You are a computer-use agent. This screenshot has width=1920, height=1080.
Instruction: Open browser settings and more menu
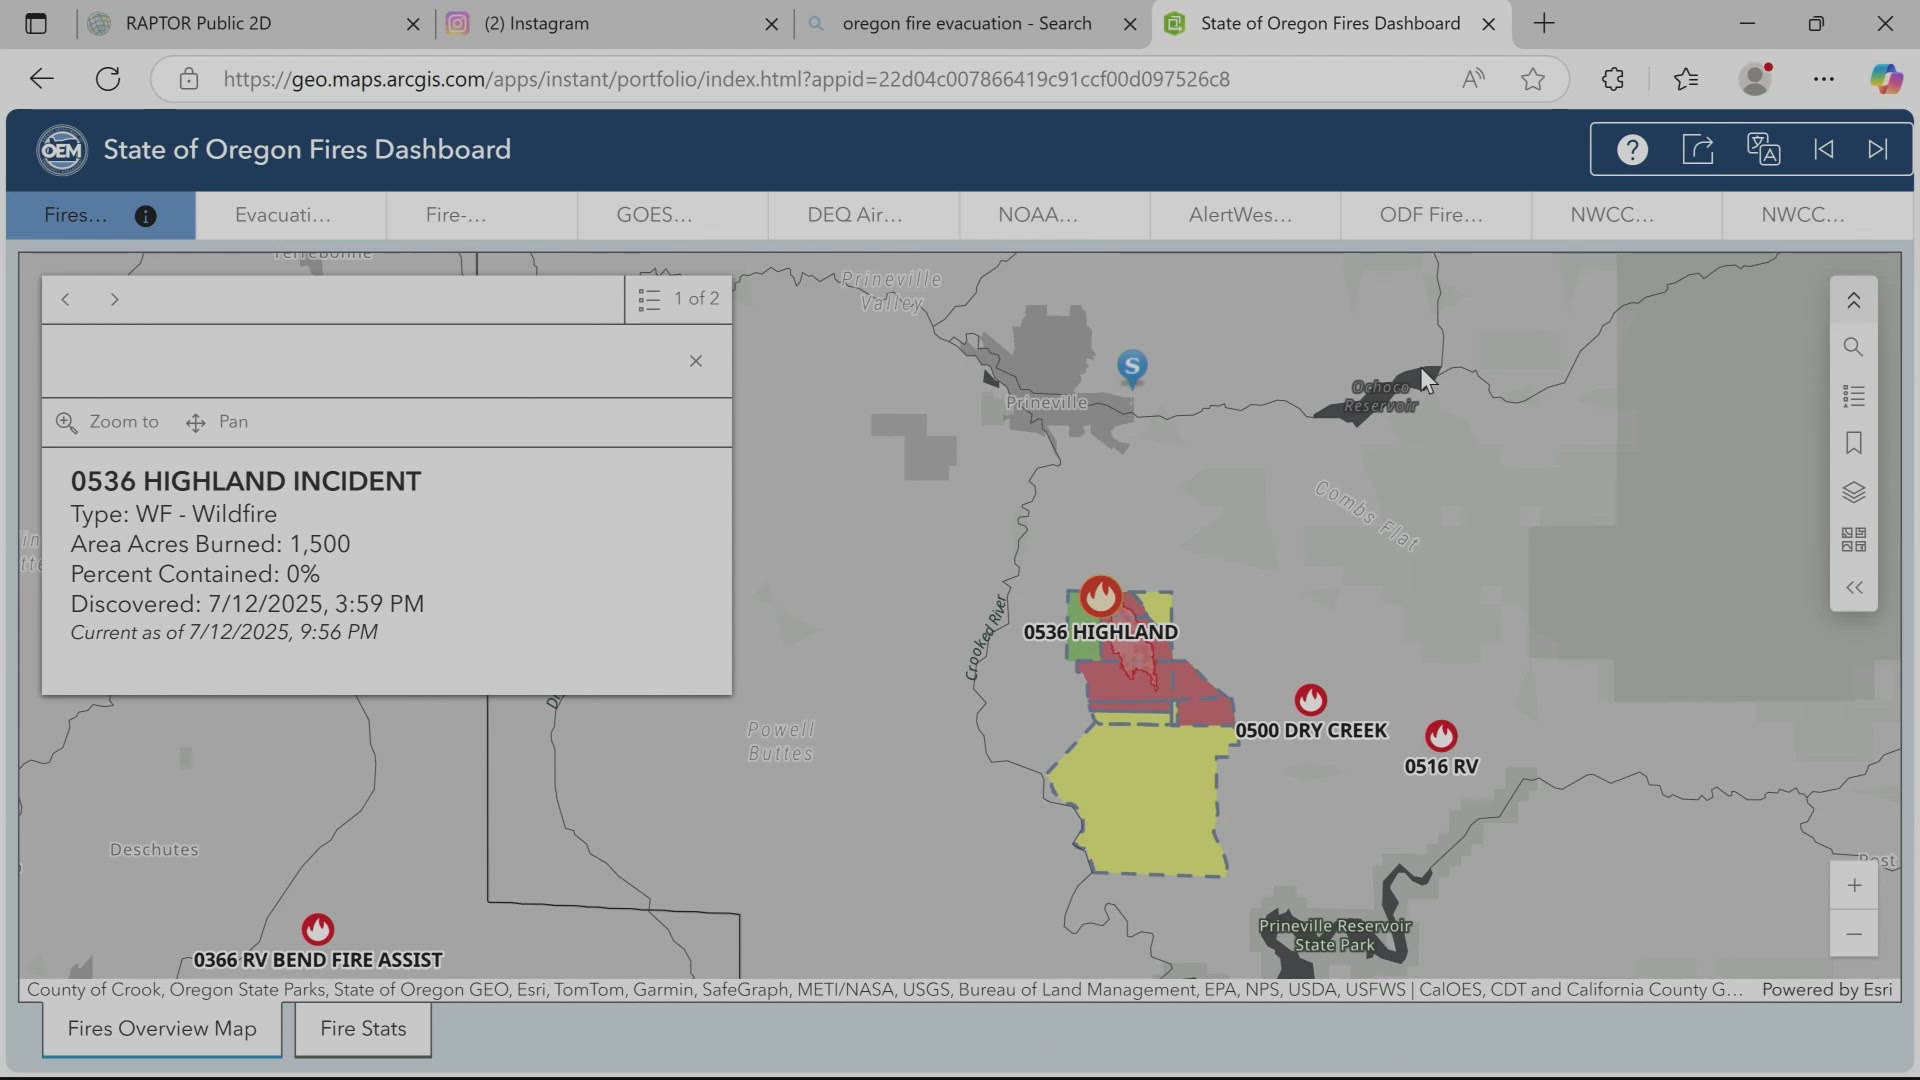(1824, 79)
